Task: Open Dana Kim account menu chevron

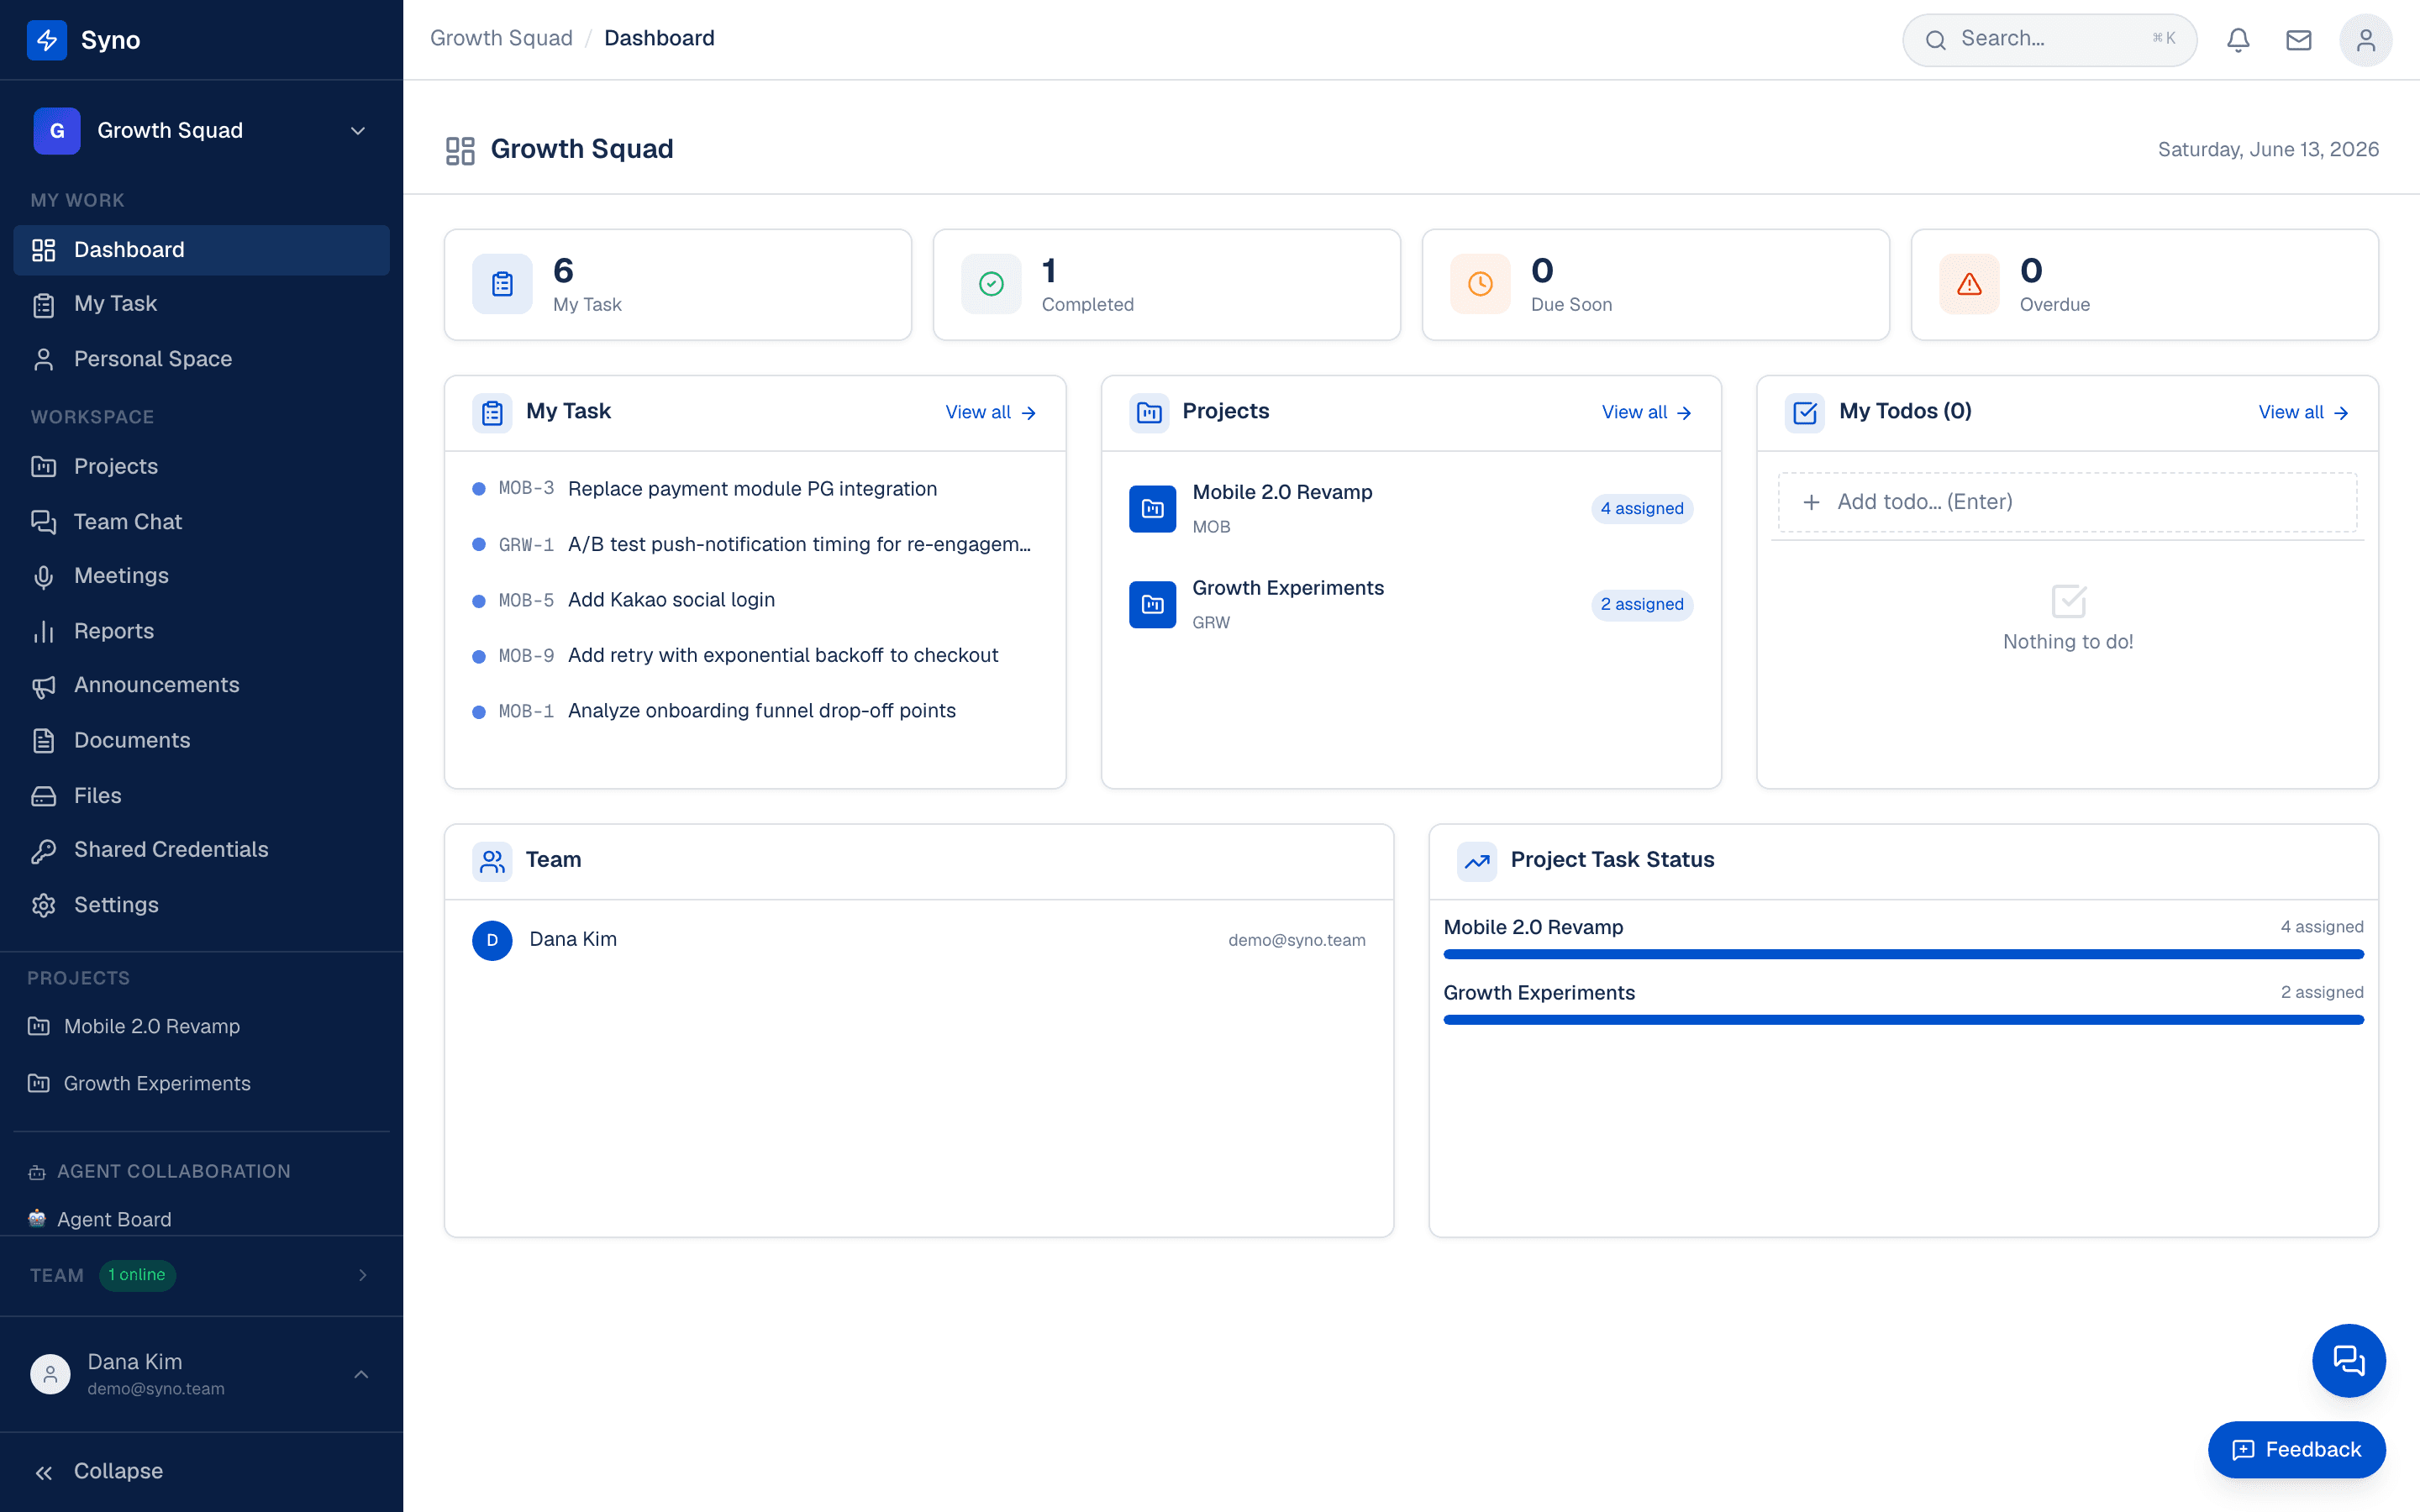Action: pos(361,1375)
